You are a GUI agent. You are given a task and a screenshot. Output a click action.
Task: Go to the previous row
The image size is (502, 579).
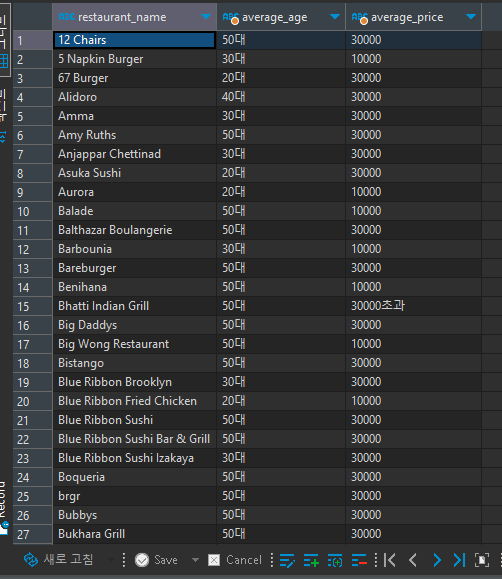coord(413,560)
